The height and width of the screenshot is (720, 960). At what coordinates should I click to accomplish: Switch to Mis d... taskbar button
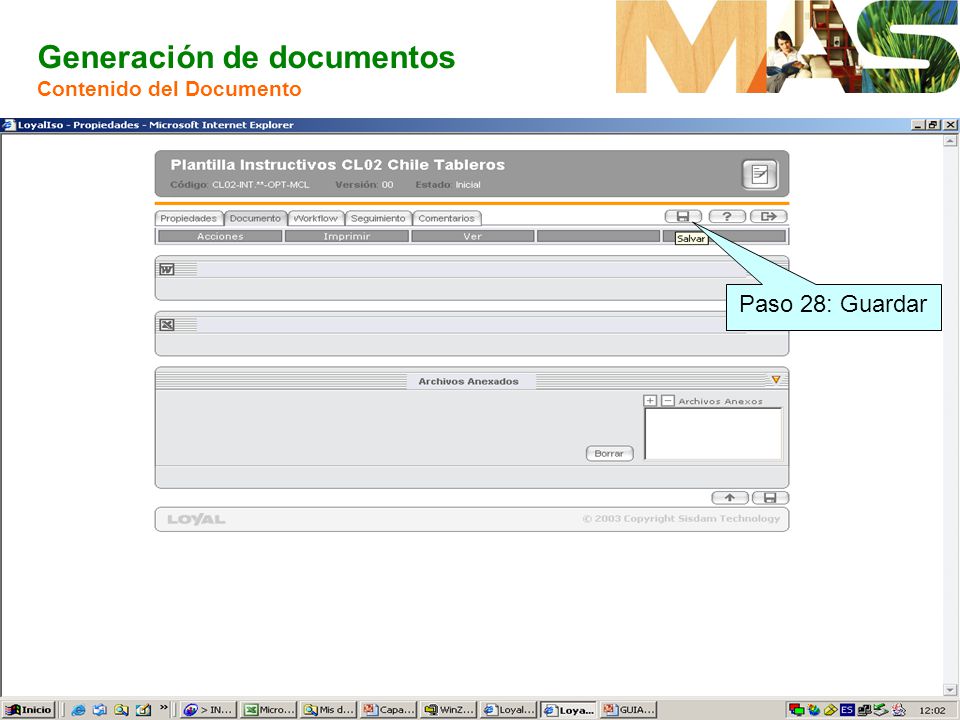[x=328, y=710]
